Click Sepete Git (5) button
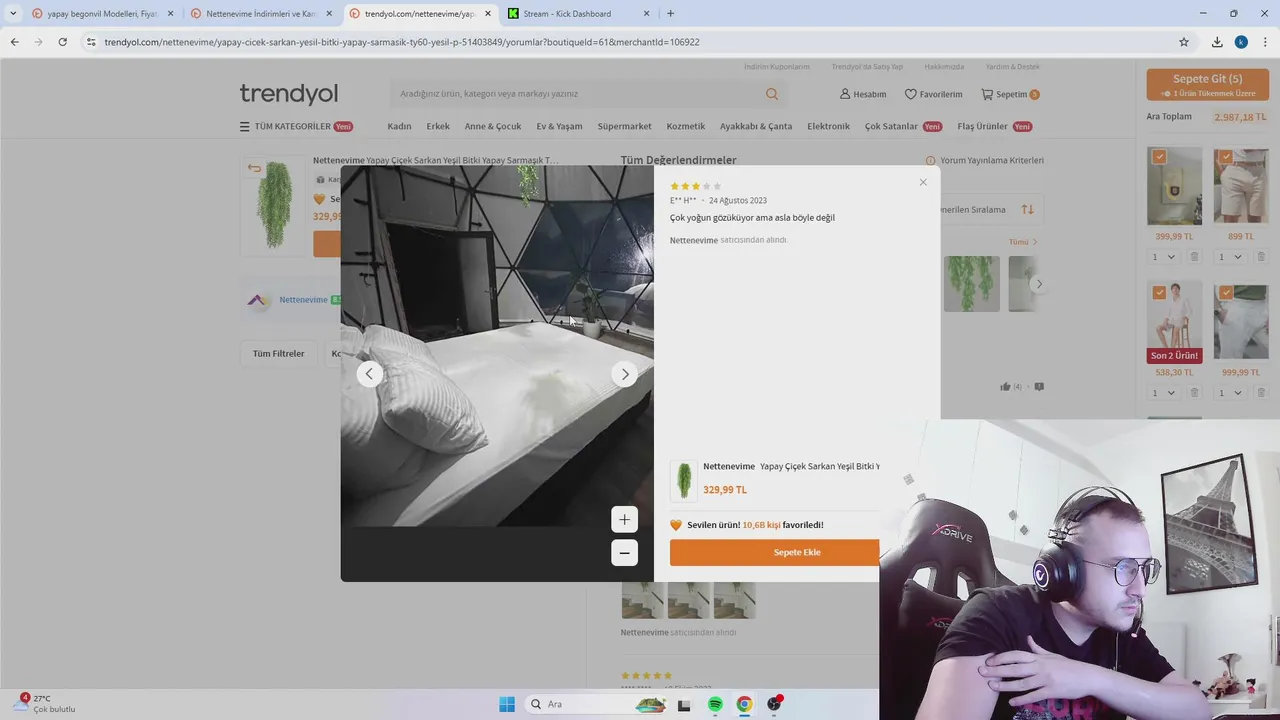The height and width of the screenshot is (720, 1280). (1208, 84)
